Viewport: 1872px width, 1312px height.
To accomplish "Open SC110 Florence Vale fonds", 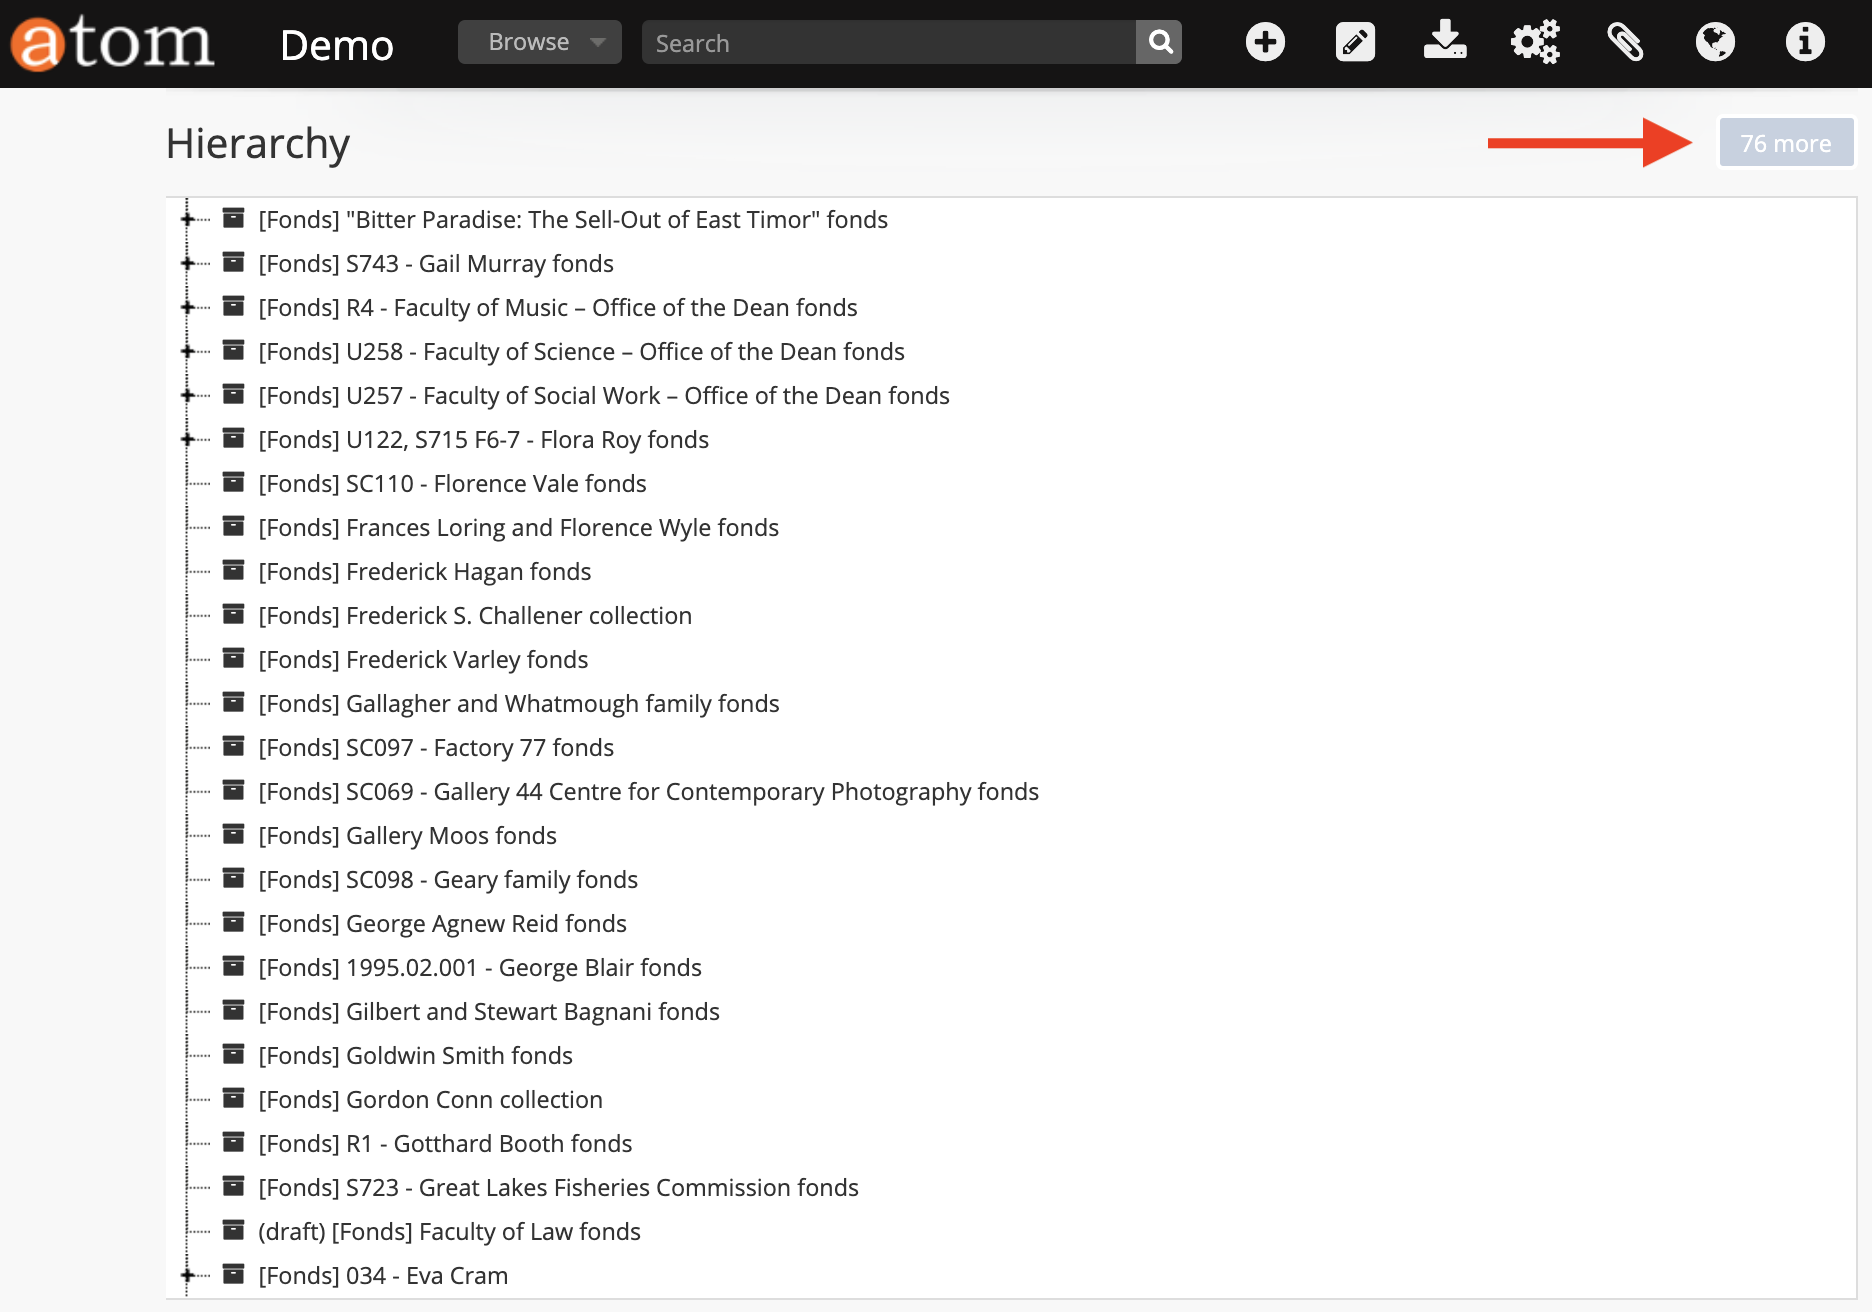I will 452,483.
